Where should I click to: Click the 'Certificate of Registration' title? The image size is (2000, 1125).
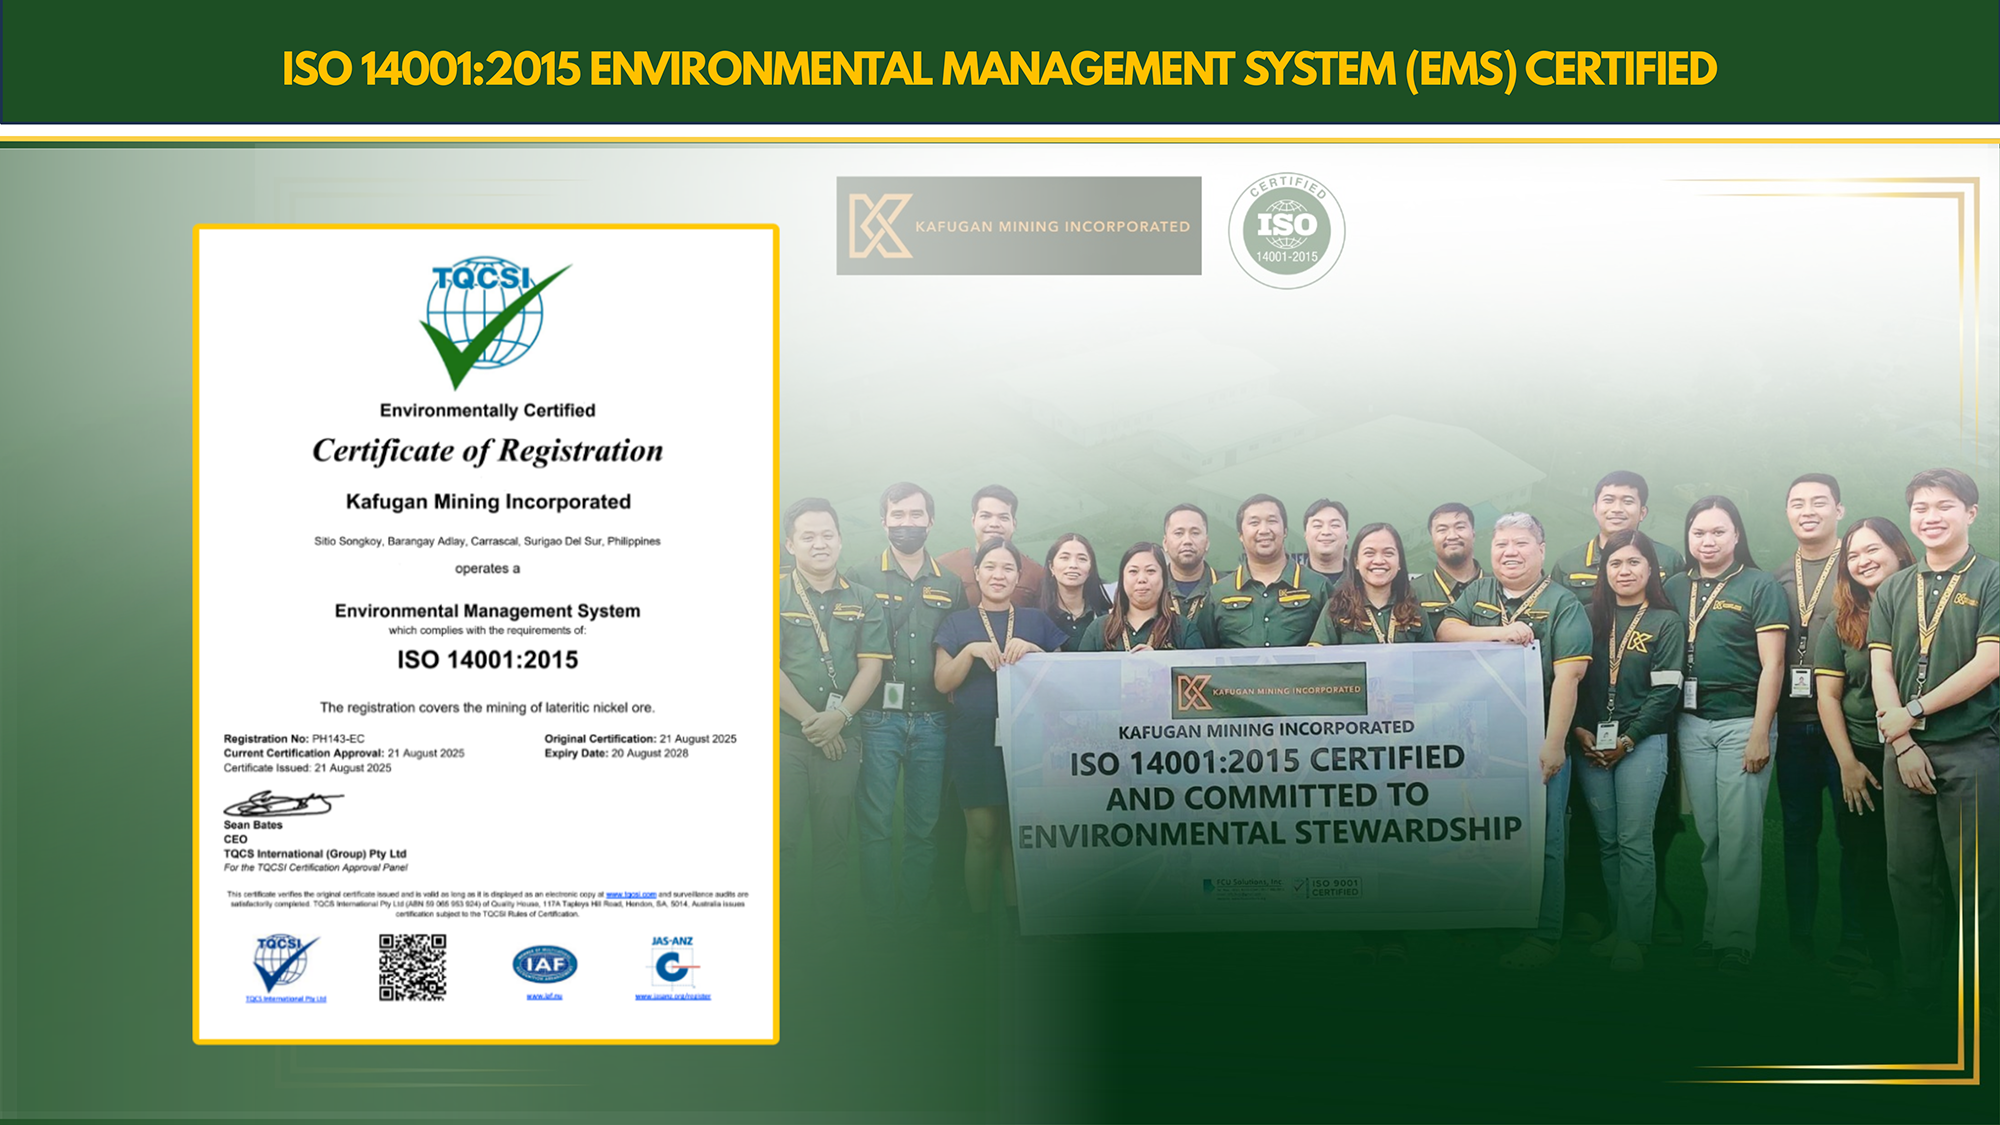pyautogui.click(x=487, y=451)
